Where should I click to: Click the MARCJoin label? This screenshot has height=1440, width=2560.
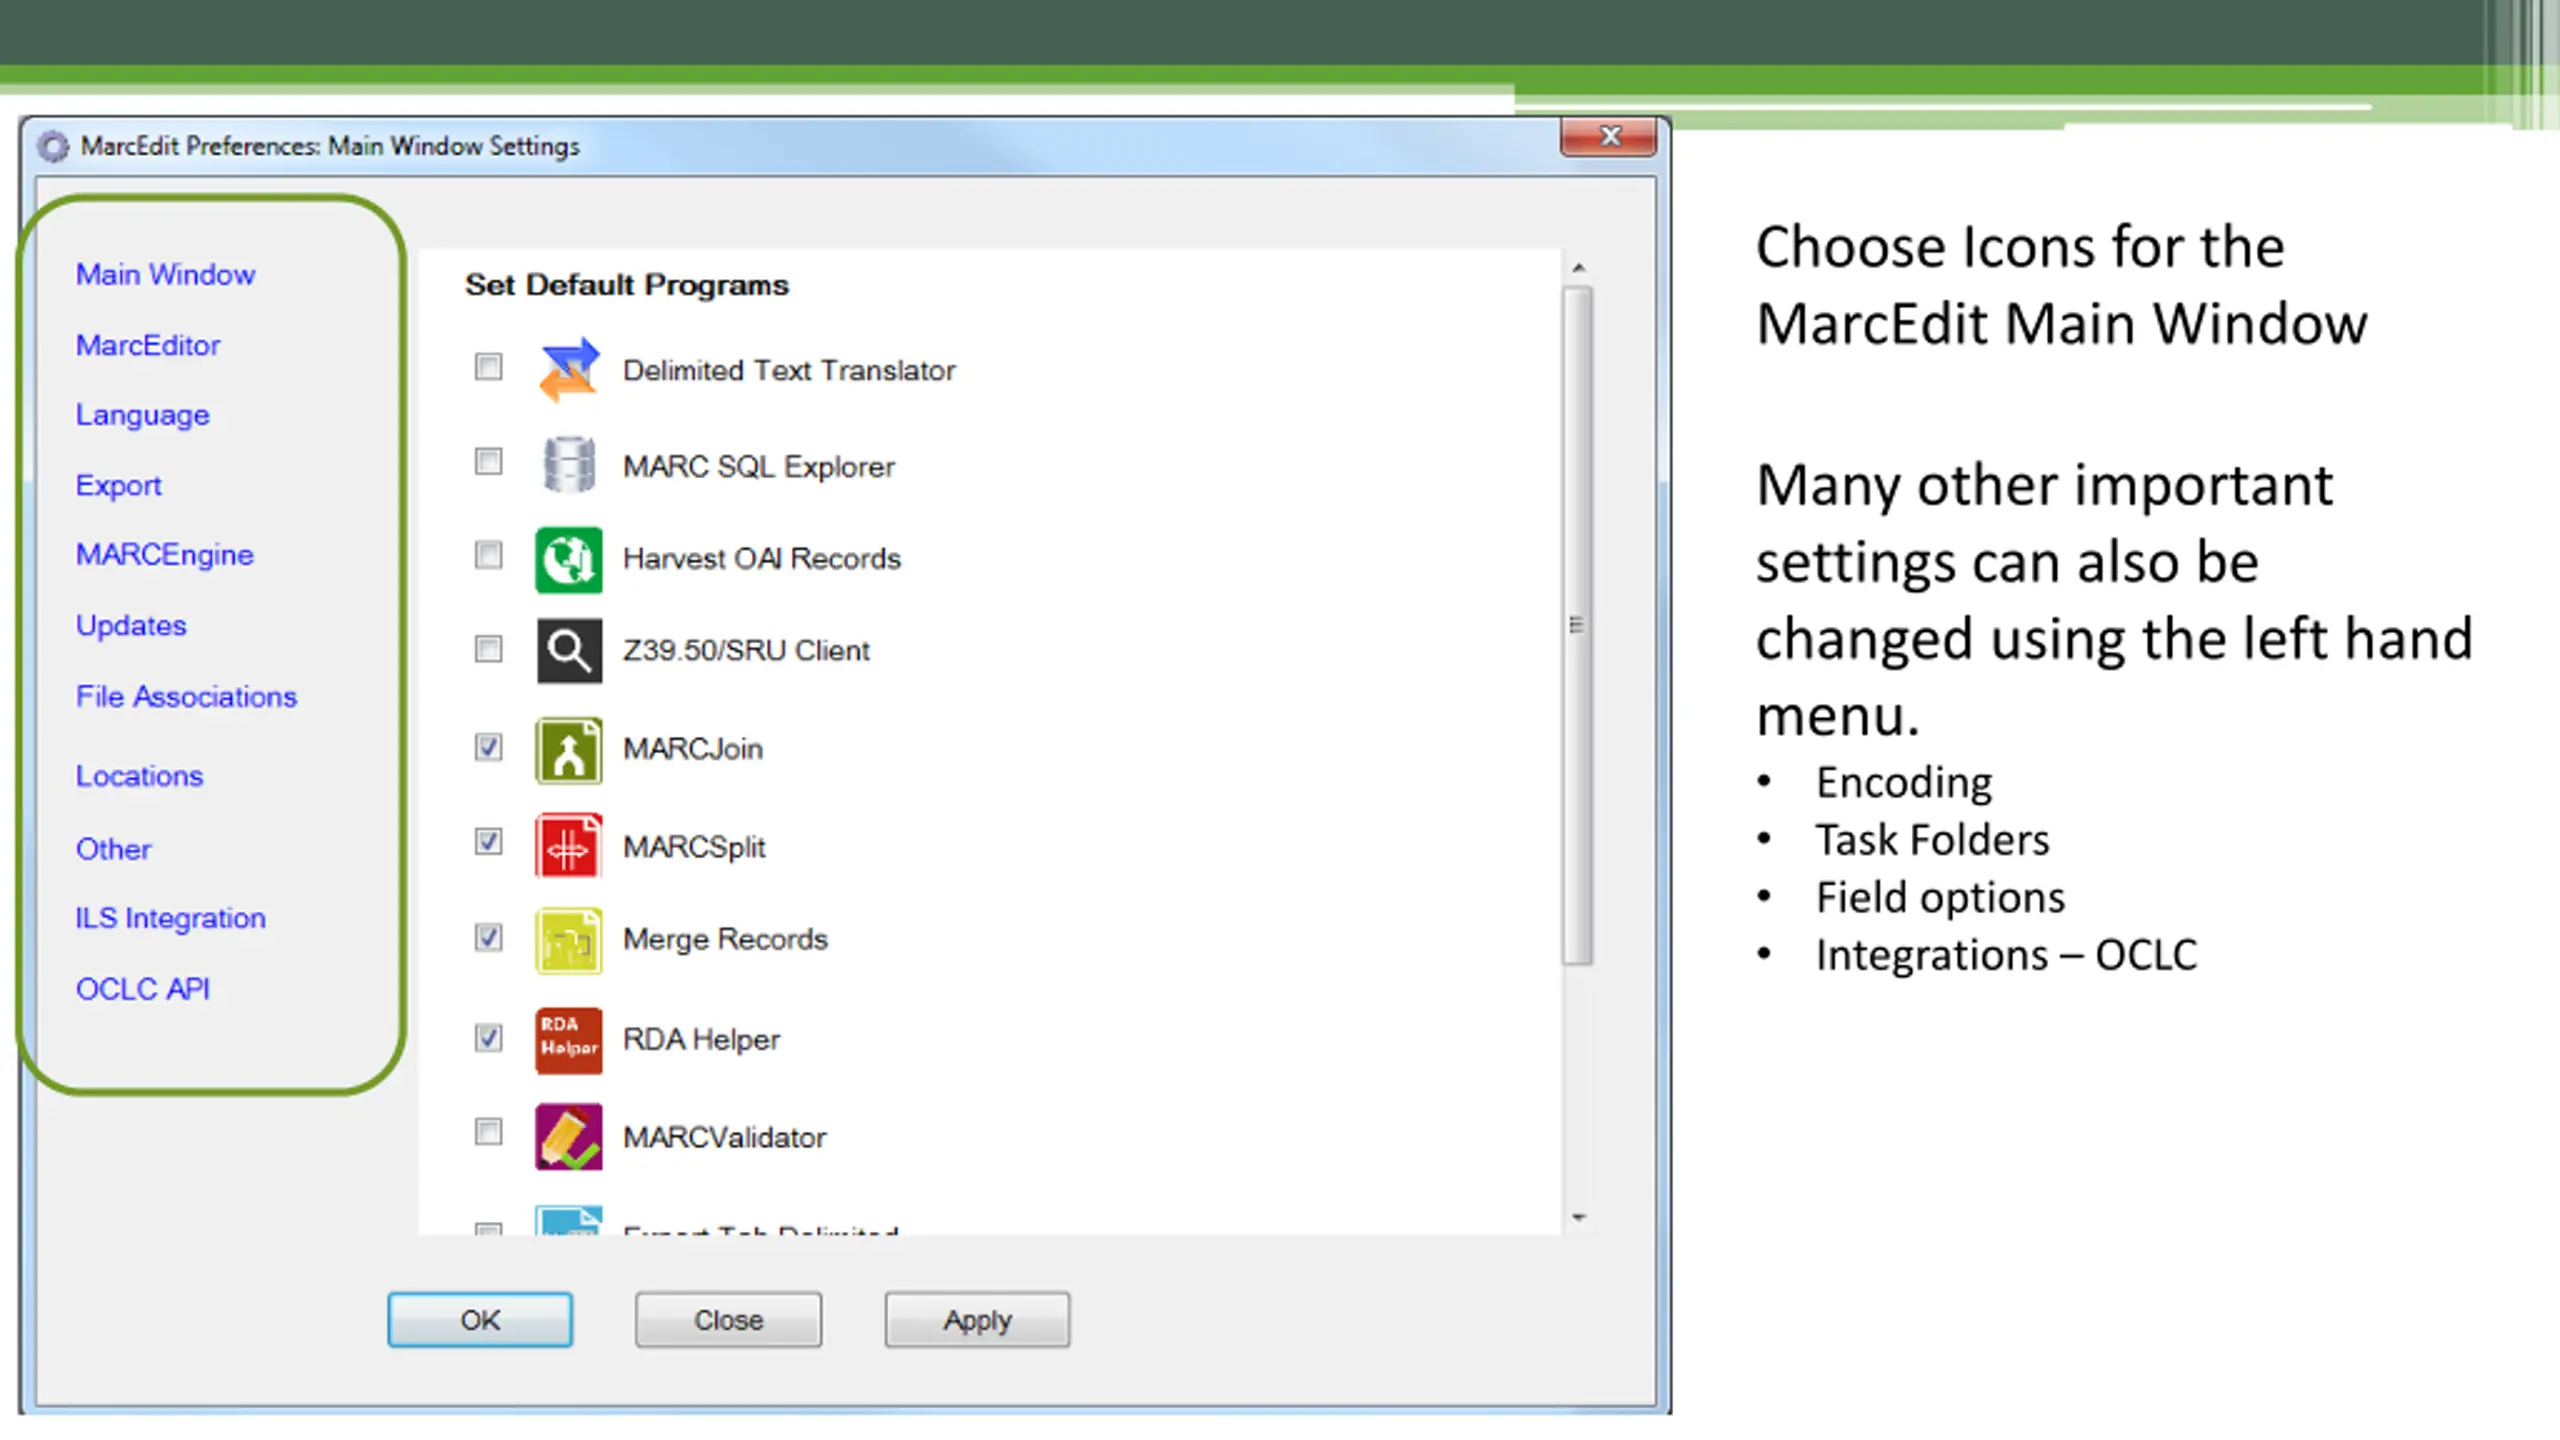coord(693,749)
